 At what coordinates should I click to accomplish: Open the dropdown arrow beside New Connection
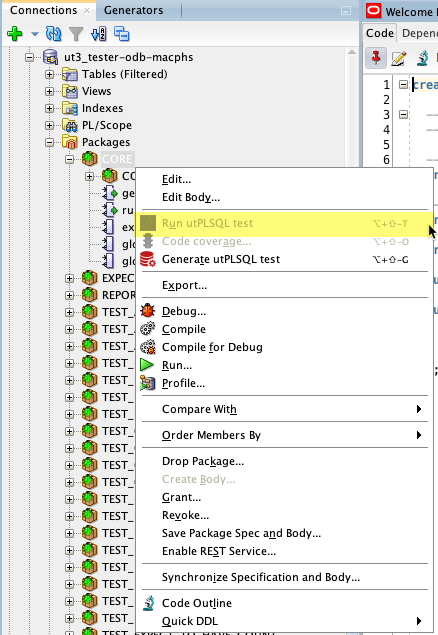35,34
